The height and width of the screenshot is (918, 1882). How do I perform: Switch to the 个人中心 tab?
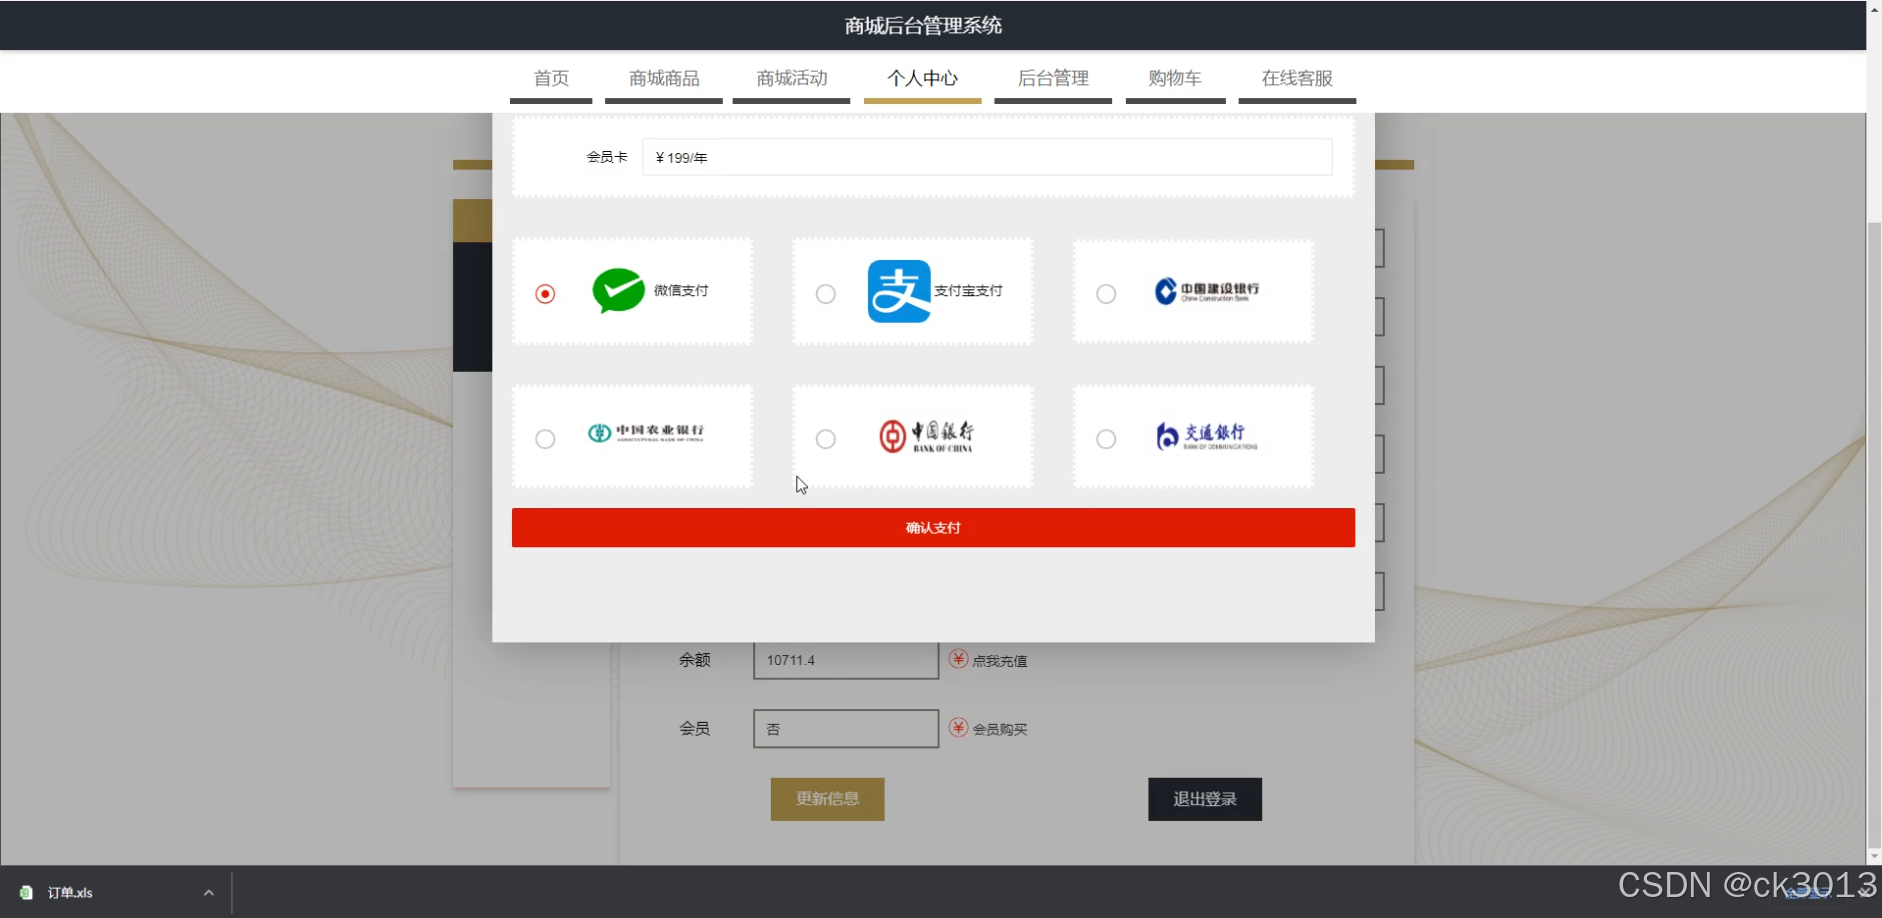point(922,79)
